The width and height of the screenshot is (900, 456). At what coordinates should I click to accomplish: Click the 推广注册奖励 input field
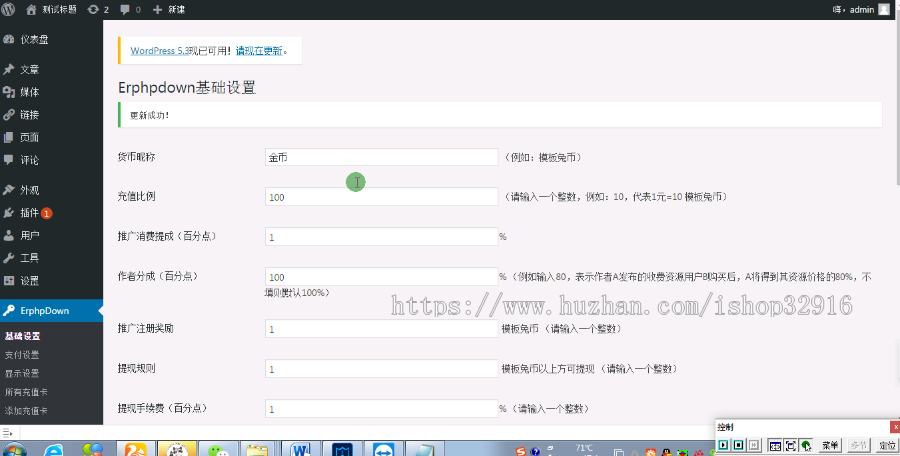(381, 329)
